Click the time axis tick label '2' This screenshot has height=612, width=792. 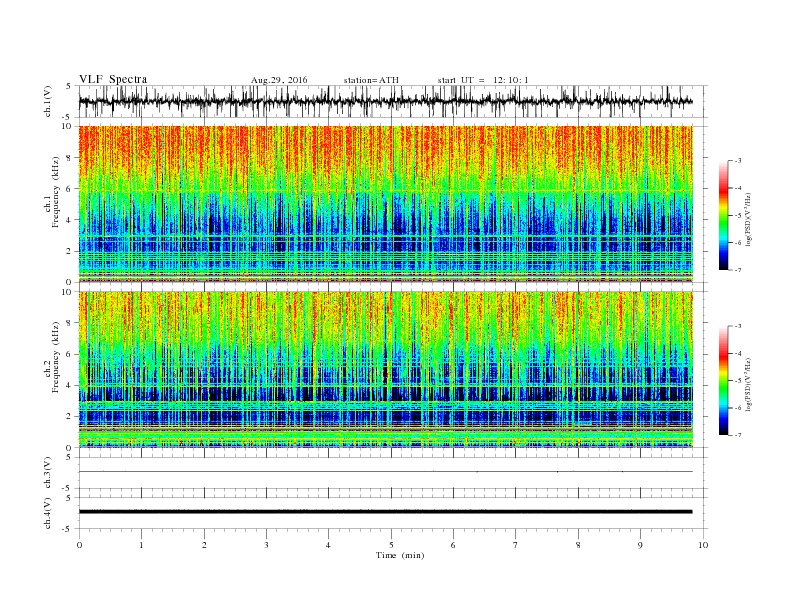(x=204, y=545)
